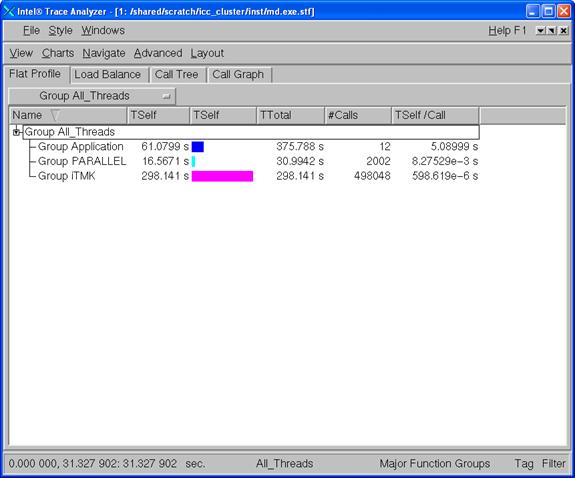Click the Name column sort triangle
The height and width of the screenshot is (478, 575).
point(55,115)
